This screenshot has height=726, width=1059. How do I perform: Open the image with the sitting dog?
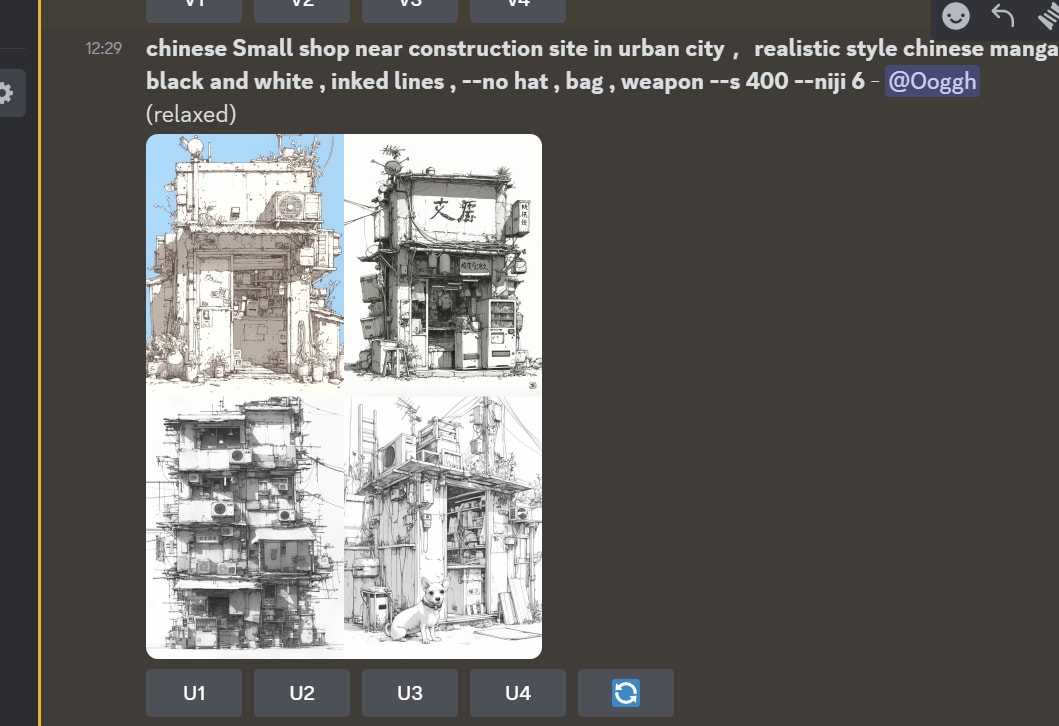443,525
